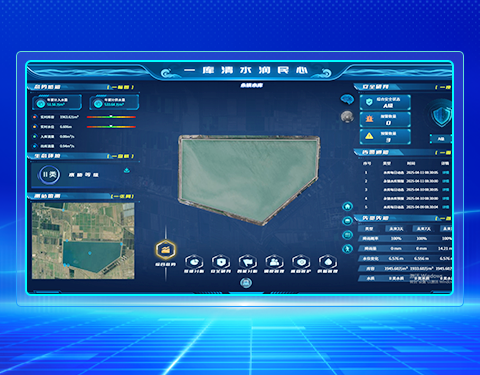Click the first red-green gauge bar
The image size is (480, 375).
(111, 117)
